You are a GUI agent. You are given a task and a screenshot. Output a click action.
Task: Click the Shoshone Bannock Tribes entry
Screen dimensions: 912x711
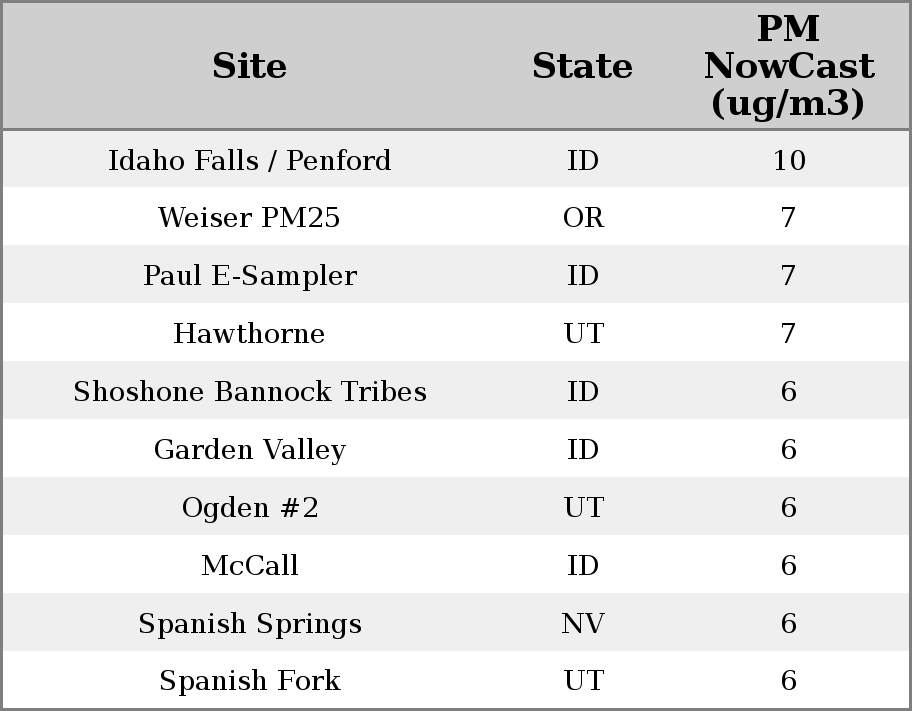point(249,392)
